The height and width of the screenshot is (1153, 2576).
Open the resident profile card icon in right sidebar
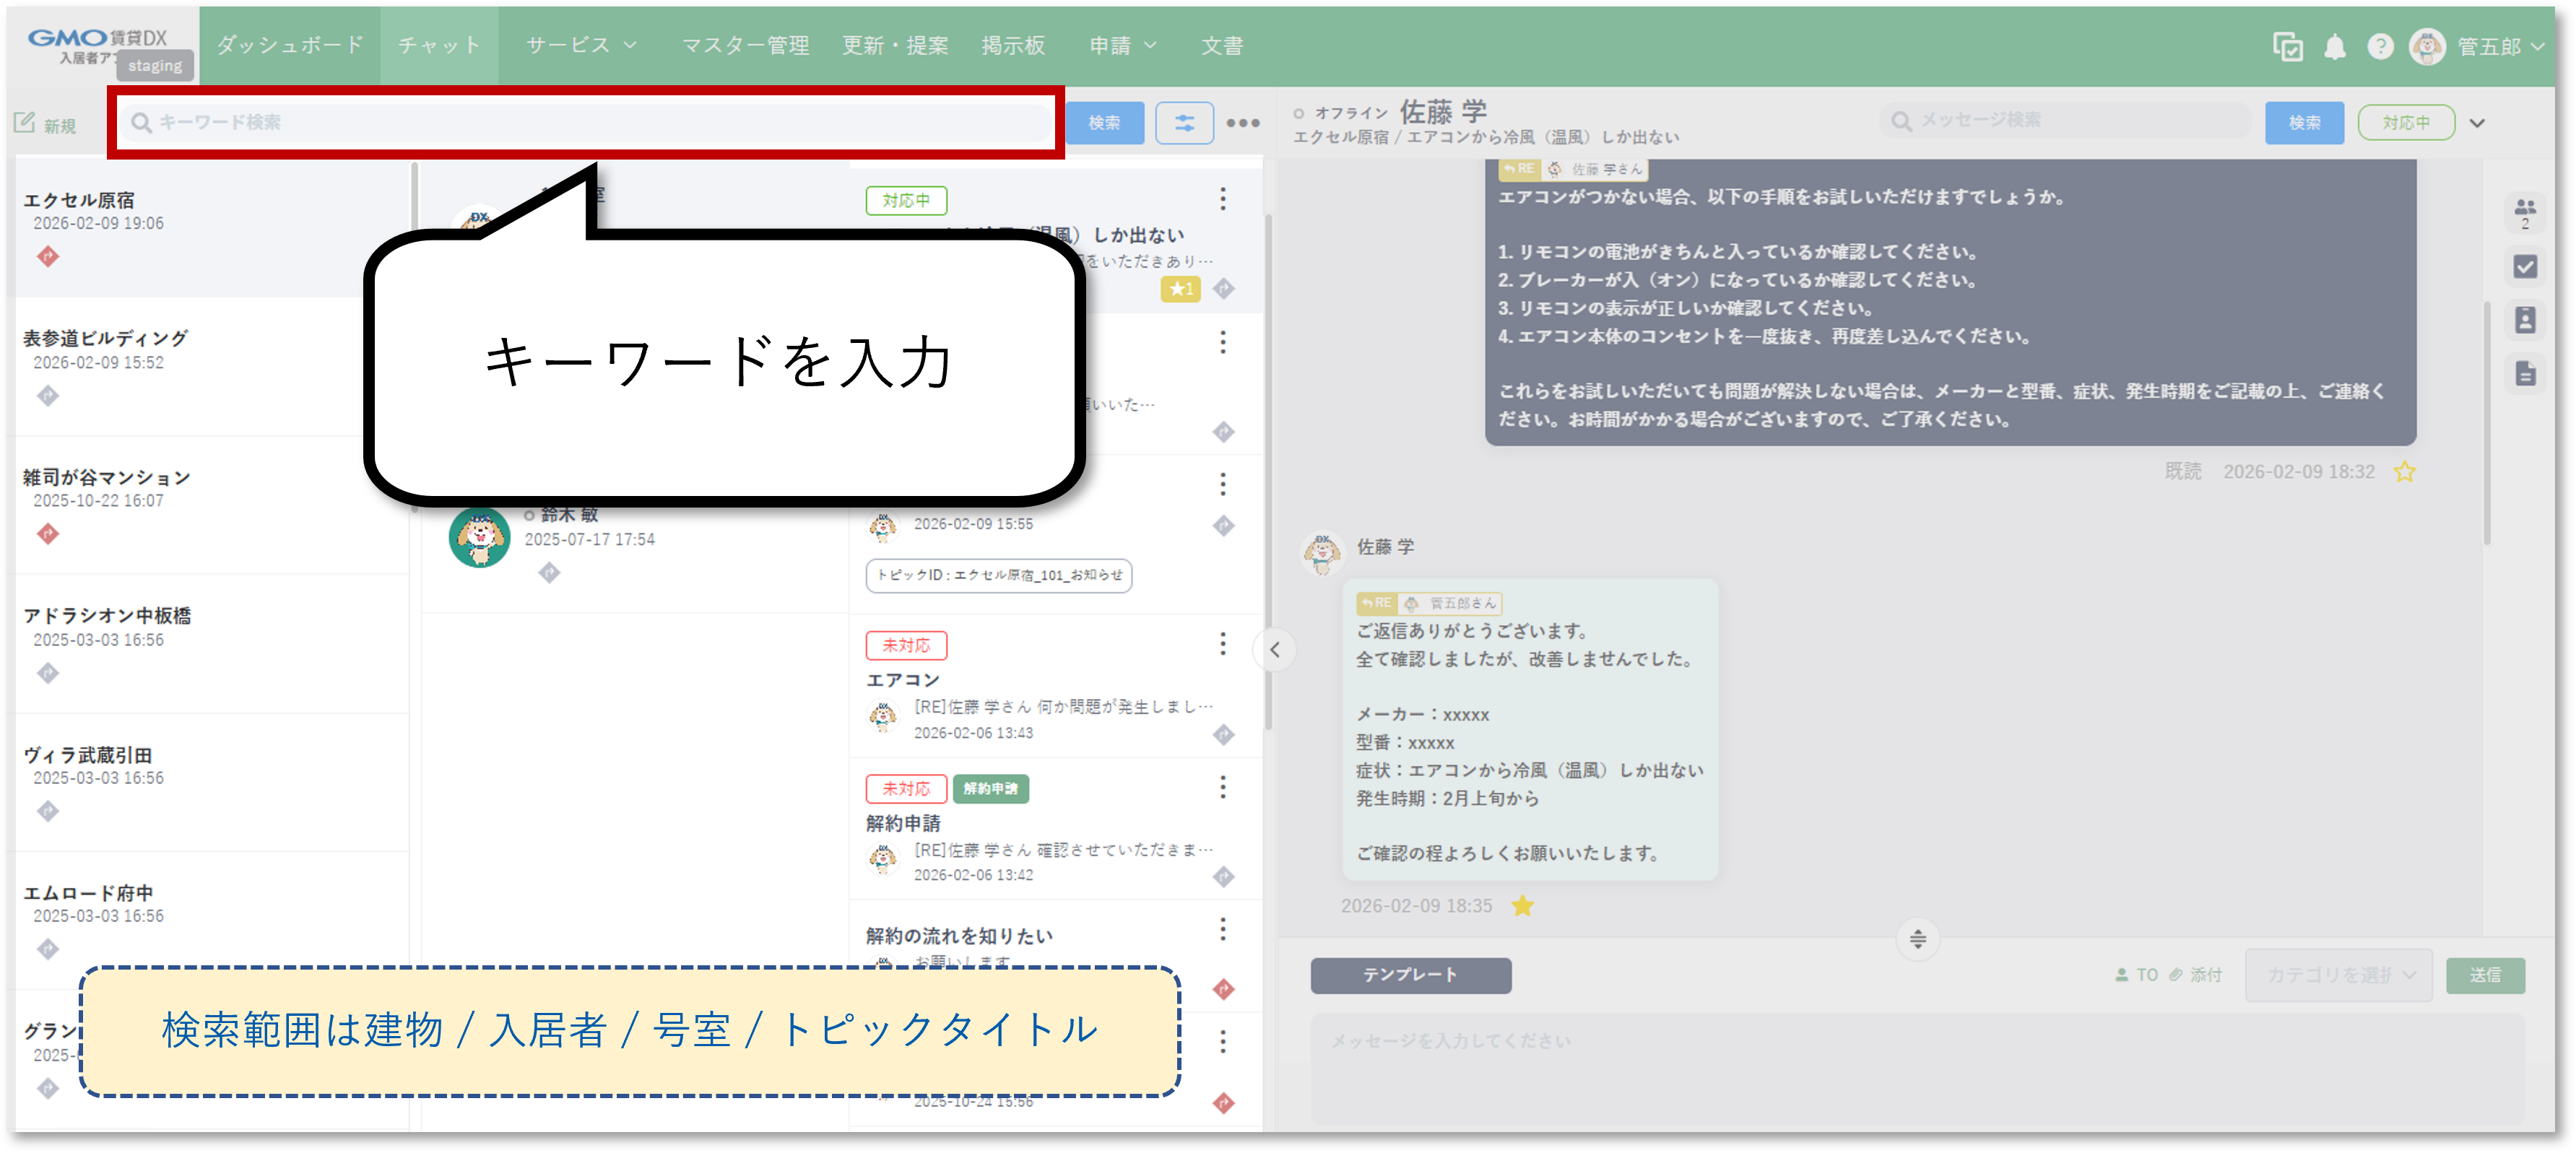click(x=2526, y=319)
